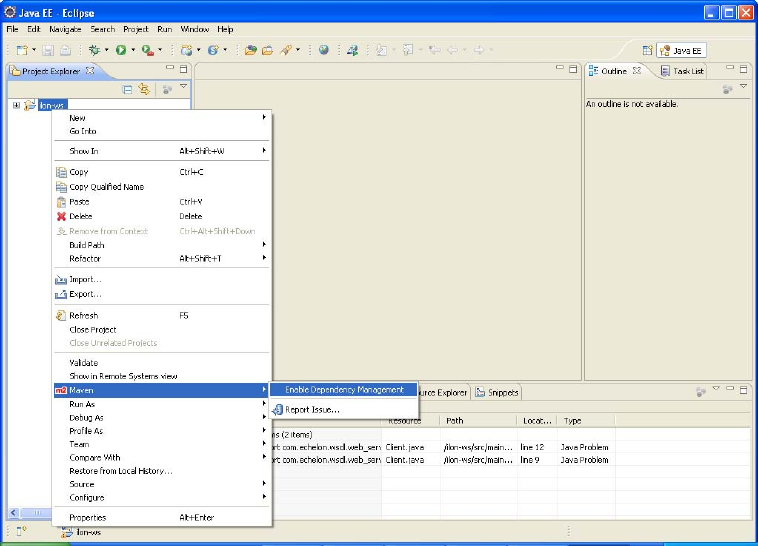Click the Open Task folder icon
The image size is (758, 546).
pyautogui.click(x=267, y=50)
